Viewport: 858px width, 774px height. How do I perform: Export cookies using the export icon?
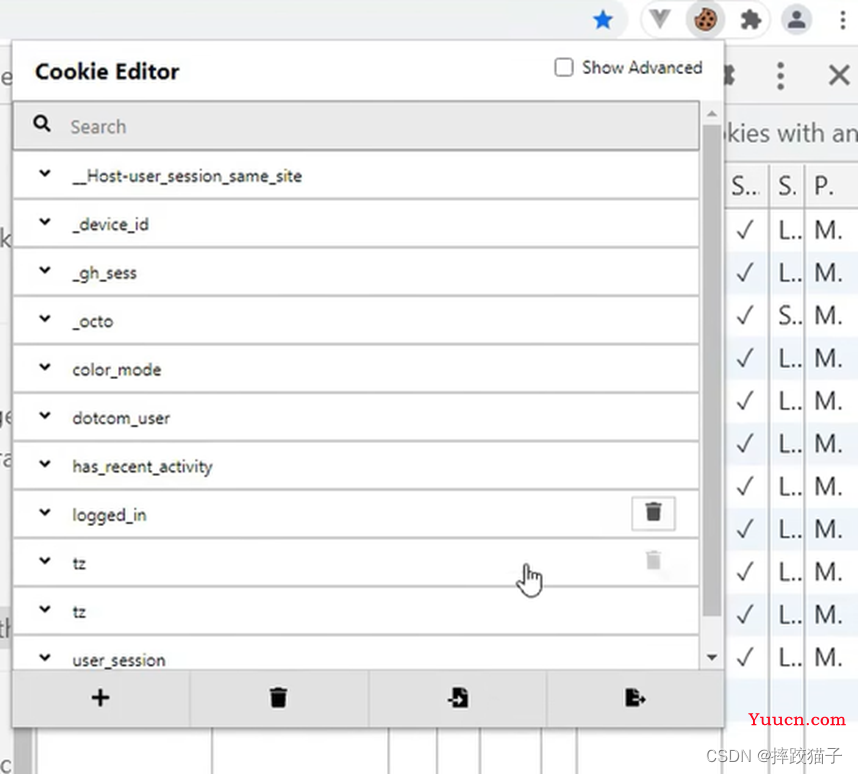635,698
